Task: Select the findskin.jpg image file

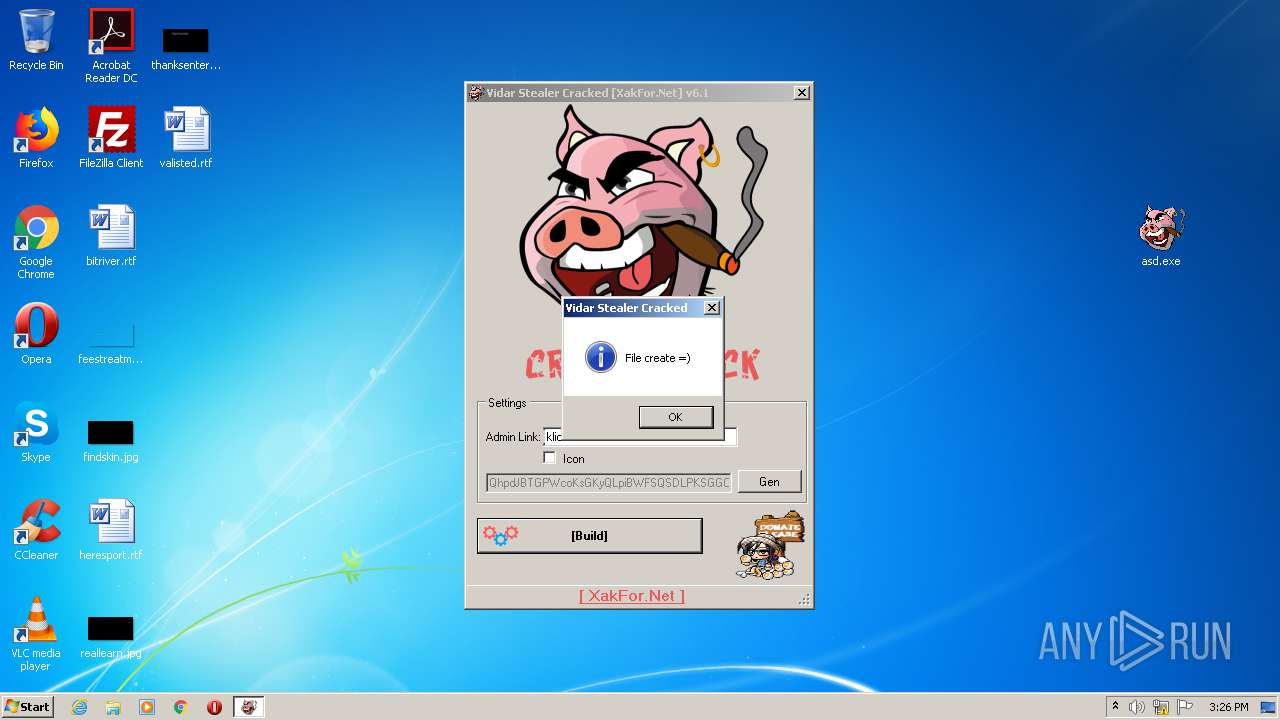Action: (111, 441)
